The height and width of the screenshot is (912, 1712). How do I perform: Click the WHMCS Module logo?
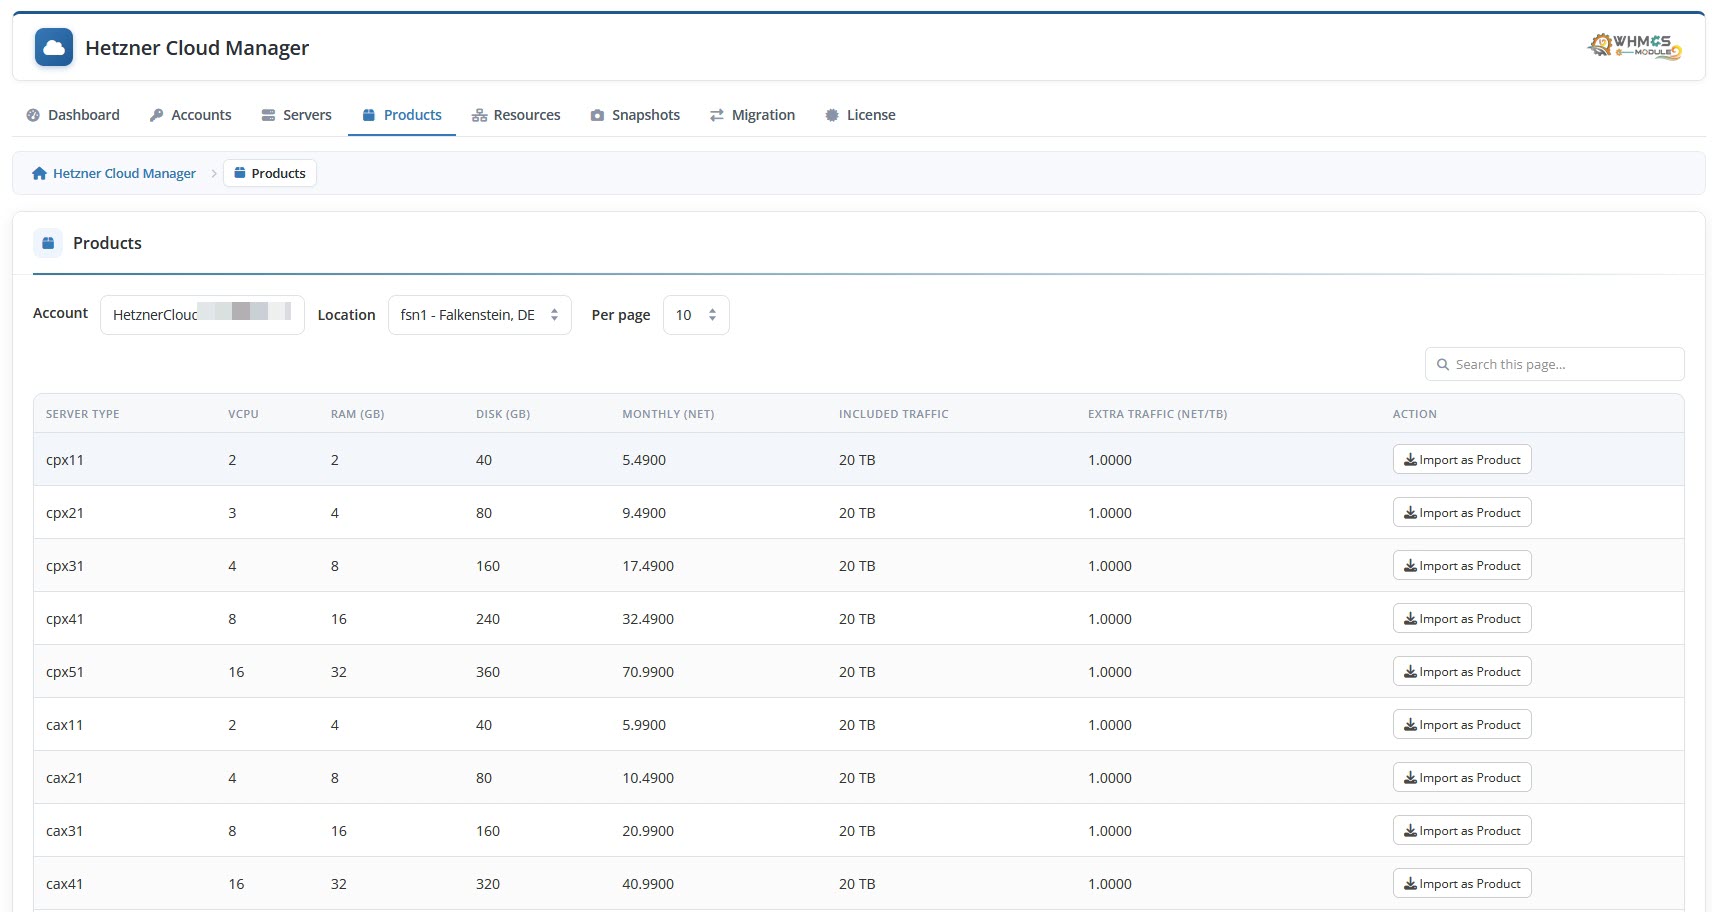(x=1635, y=46)
